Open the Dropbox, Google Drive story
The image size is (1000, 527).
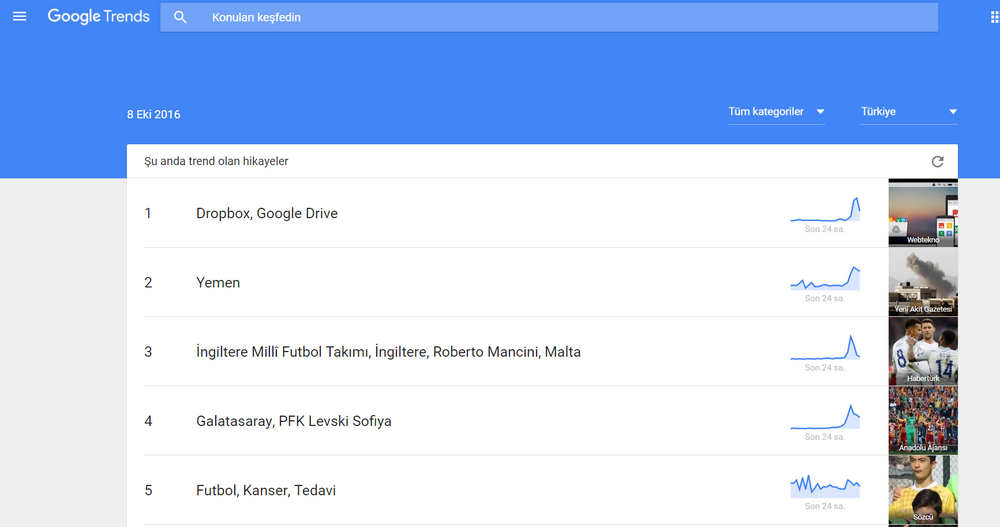[267, 213]
